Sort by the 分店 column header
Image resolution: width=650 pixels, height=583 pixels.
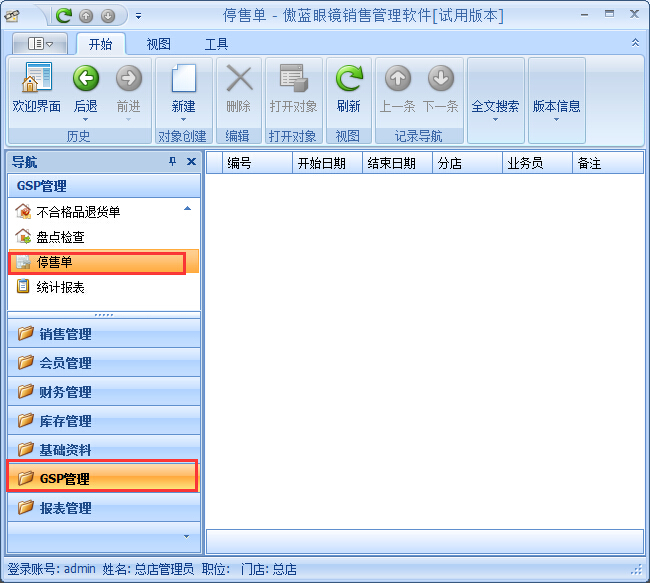tap(468, 163)
